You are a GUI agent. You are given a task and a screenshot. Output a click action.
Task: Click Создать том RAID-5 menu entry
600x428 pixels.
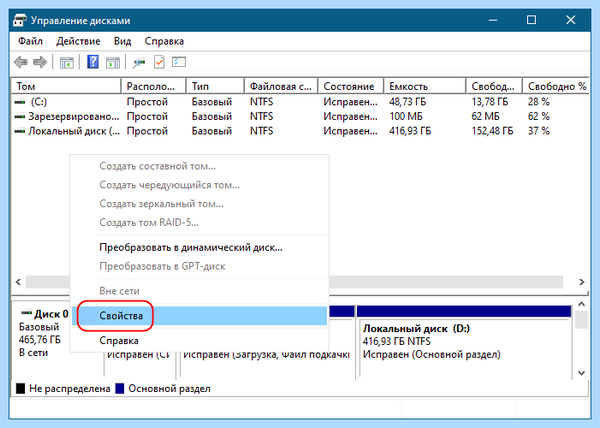(199, 222)
